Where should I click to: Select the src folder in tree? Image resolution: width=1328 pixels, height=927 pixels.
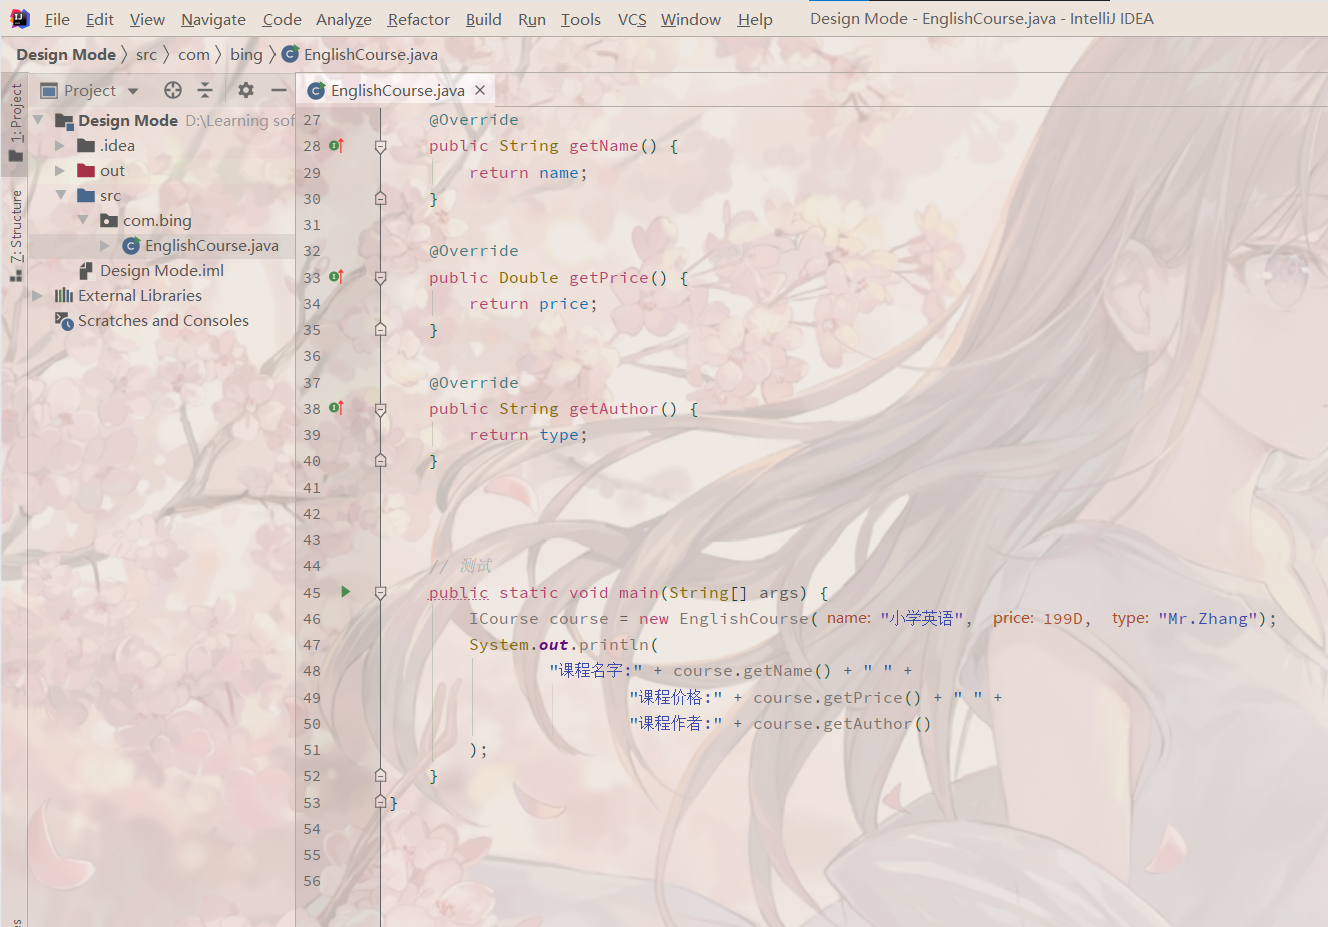[x=110, y=195]
